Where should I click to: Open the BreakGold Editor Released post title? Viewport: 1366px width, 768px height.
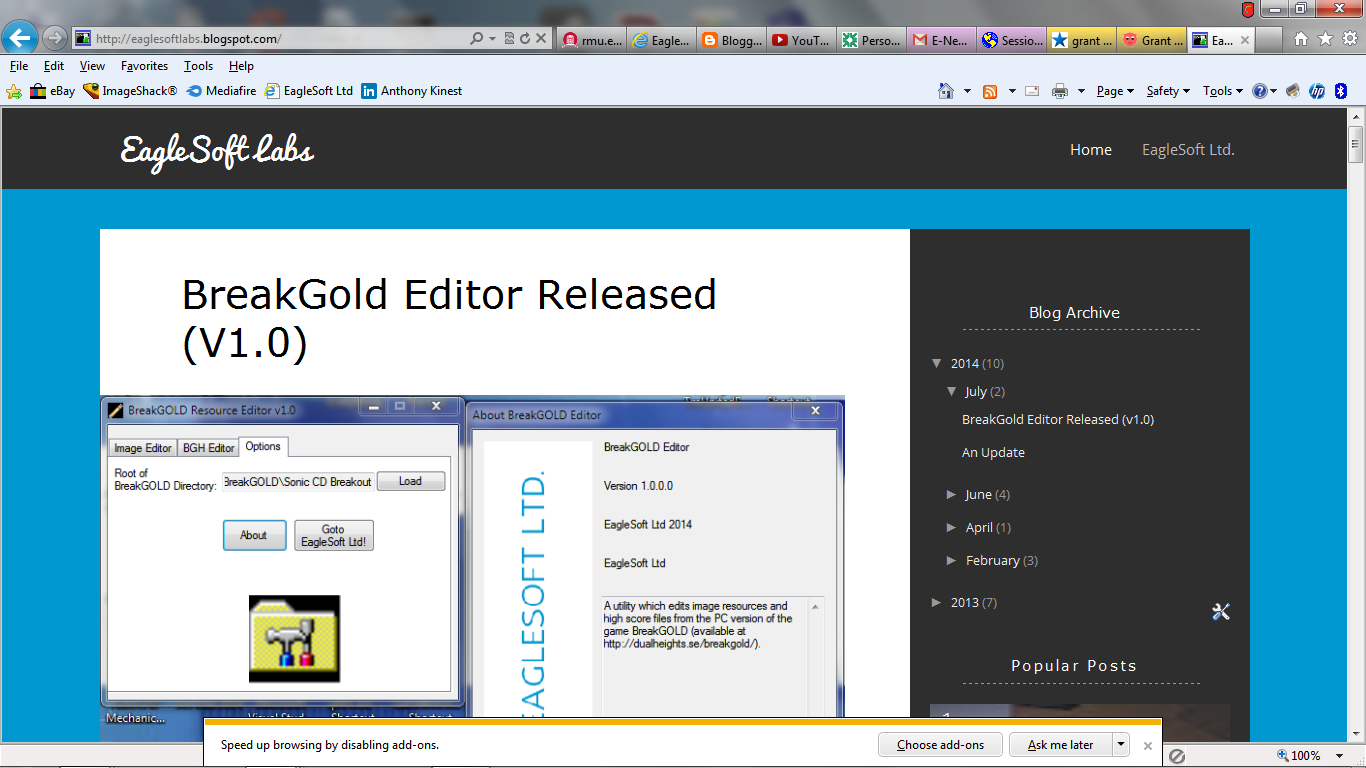[449, 318]
